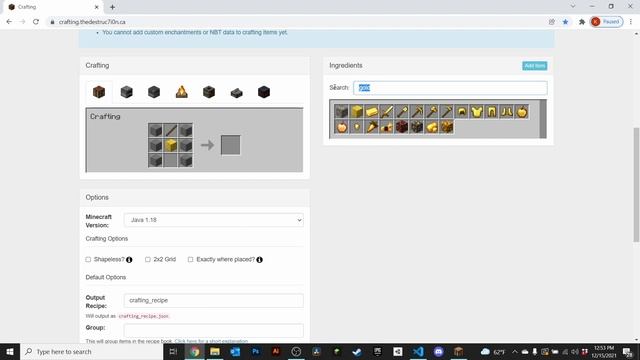Screen dimensions: 640x360
Task: Switch to the smoker recipe tab
Action: (x=209, y=92)
